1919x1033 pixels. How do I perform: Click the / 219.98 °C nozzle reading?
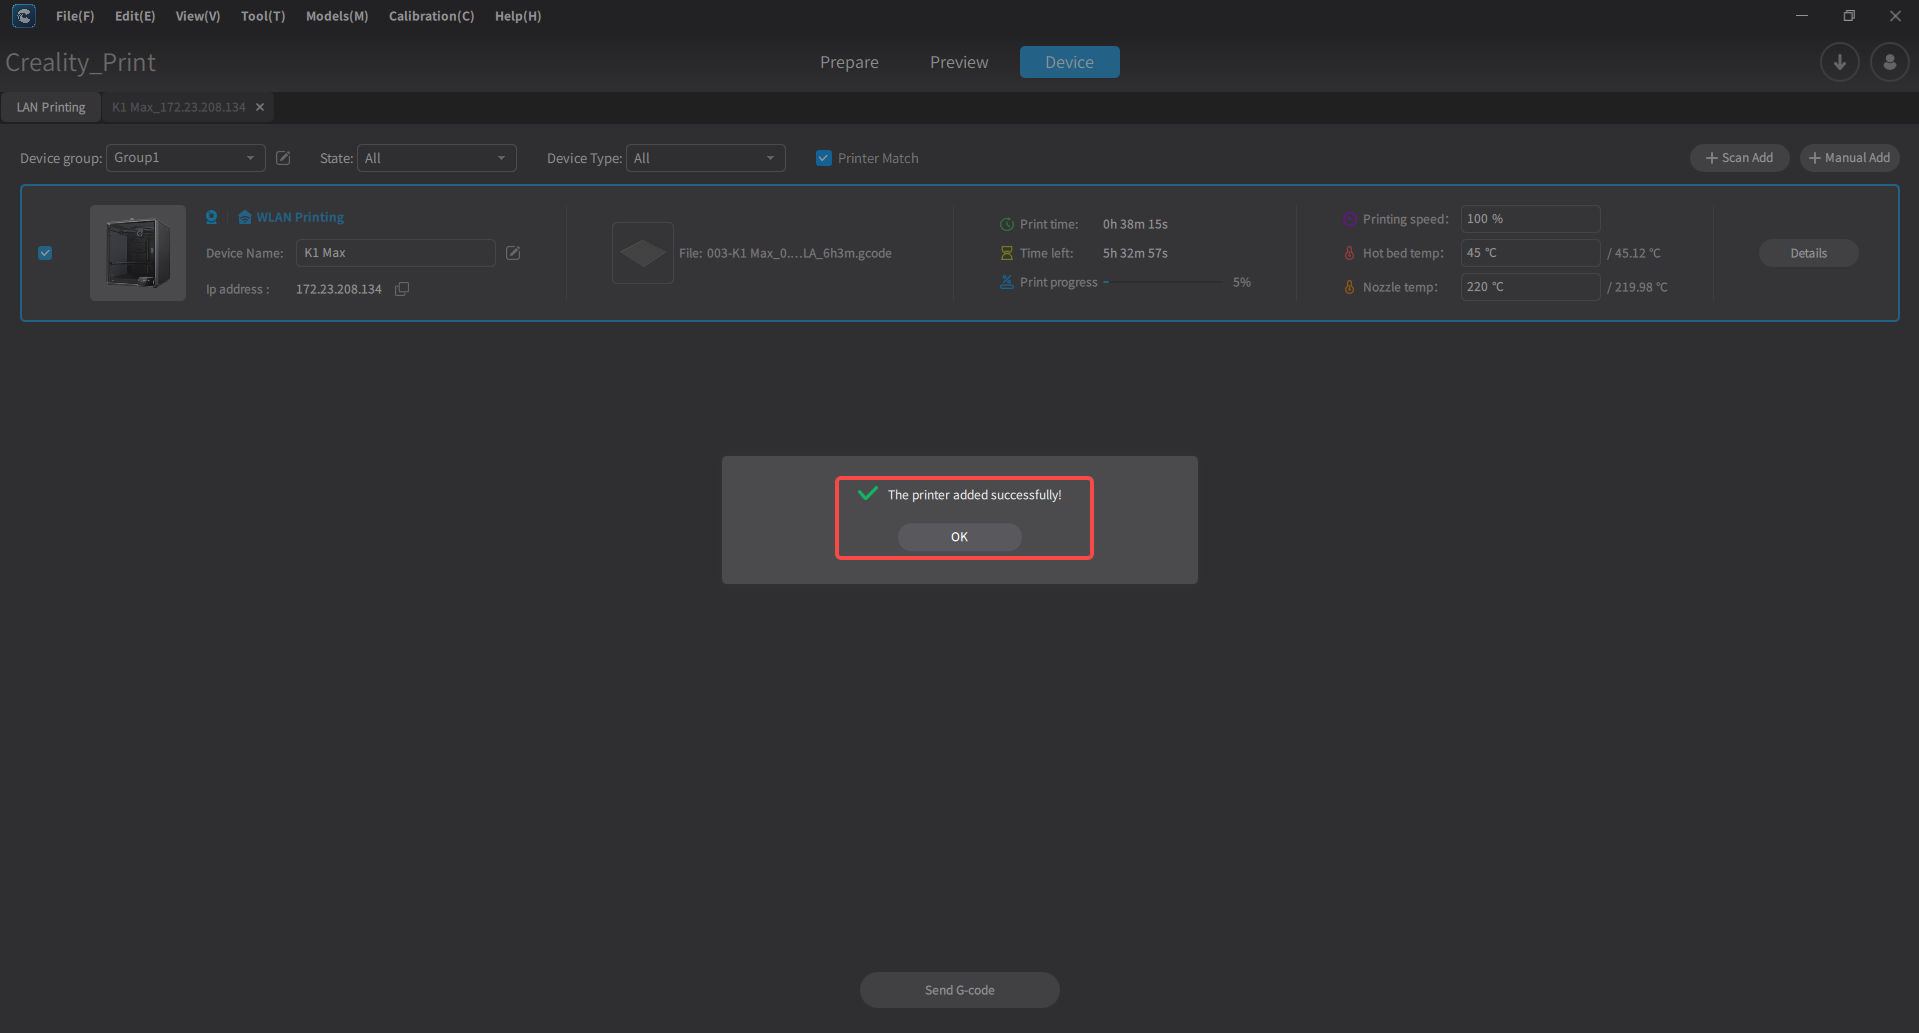tap(1637, 287)
